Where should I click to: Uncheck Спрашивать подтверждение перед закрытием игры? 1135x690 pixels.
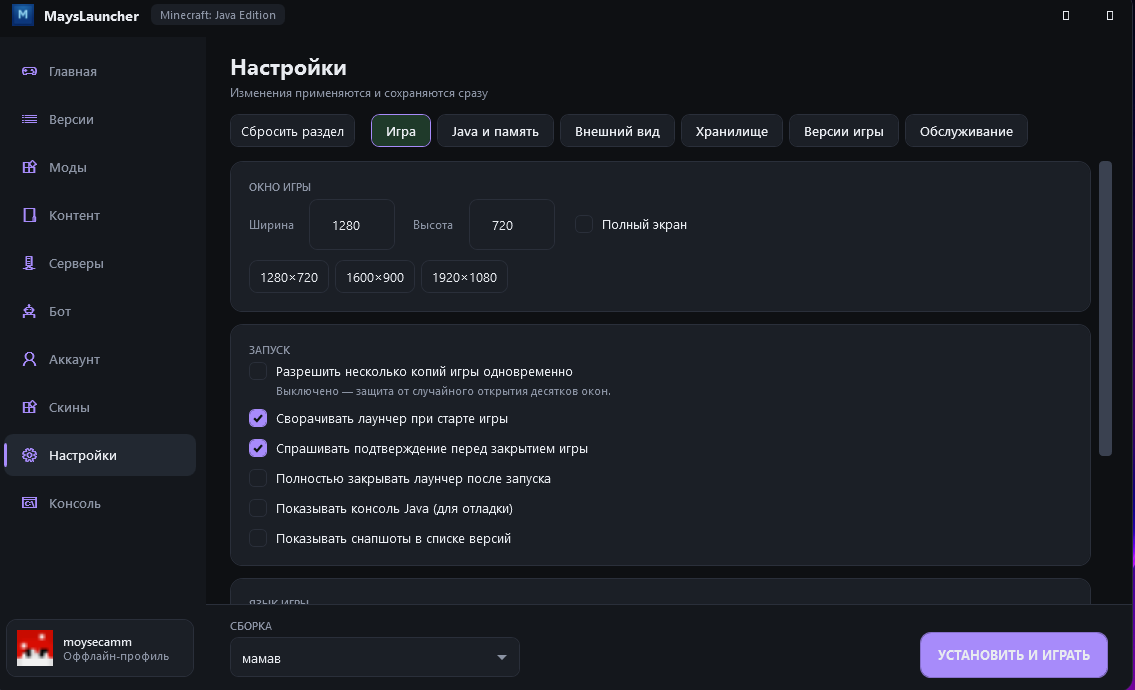coord(258,448)
